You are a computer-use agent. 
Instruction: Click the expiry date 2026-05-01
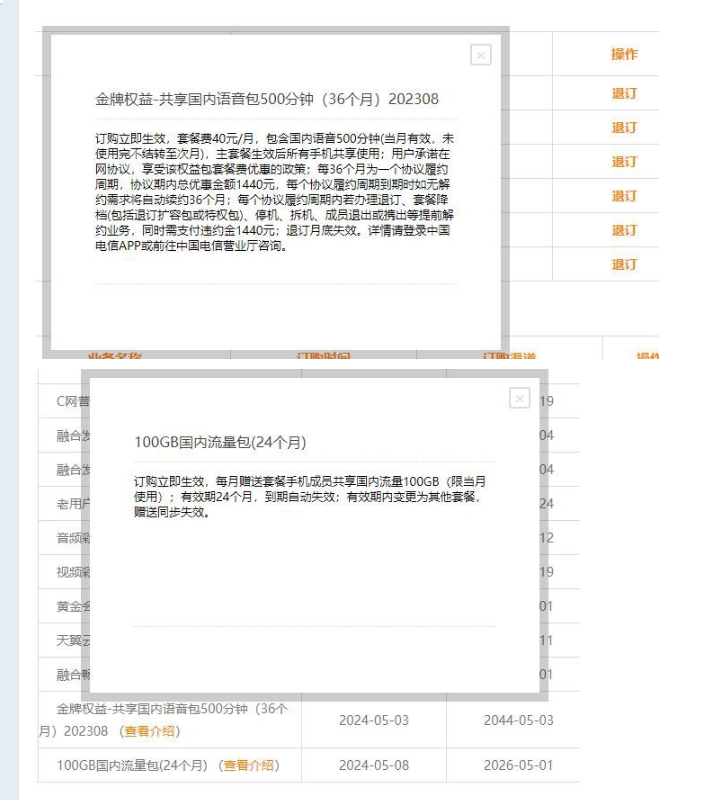(518, 765)
